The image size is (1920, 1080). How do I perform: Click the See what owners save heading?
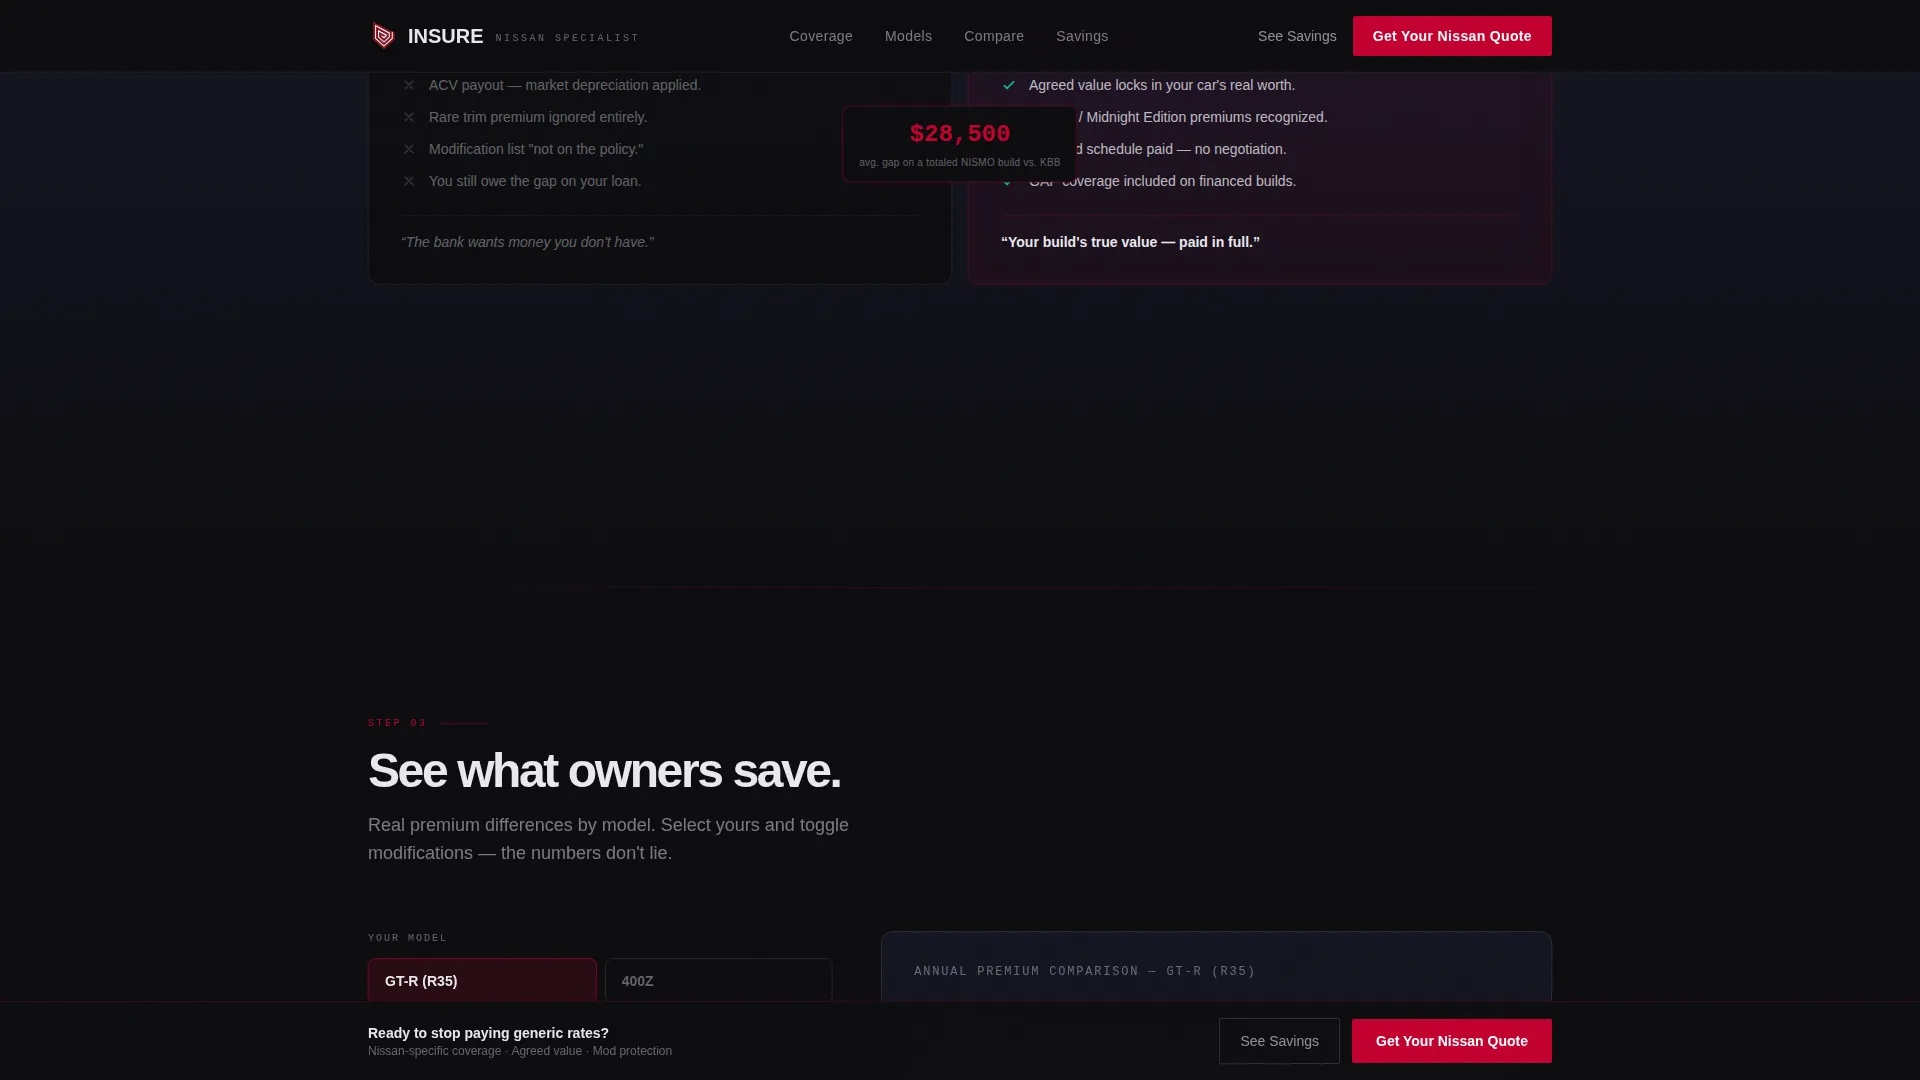click(604, 771)
